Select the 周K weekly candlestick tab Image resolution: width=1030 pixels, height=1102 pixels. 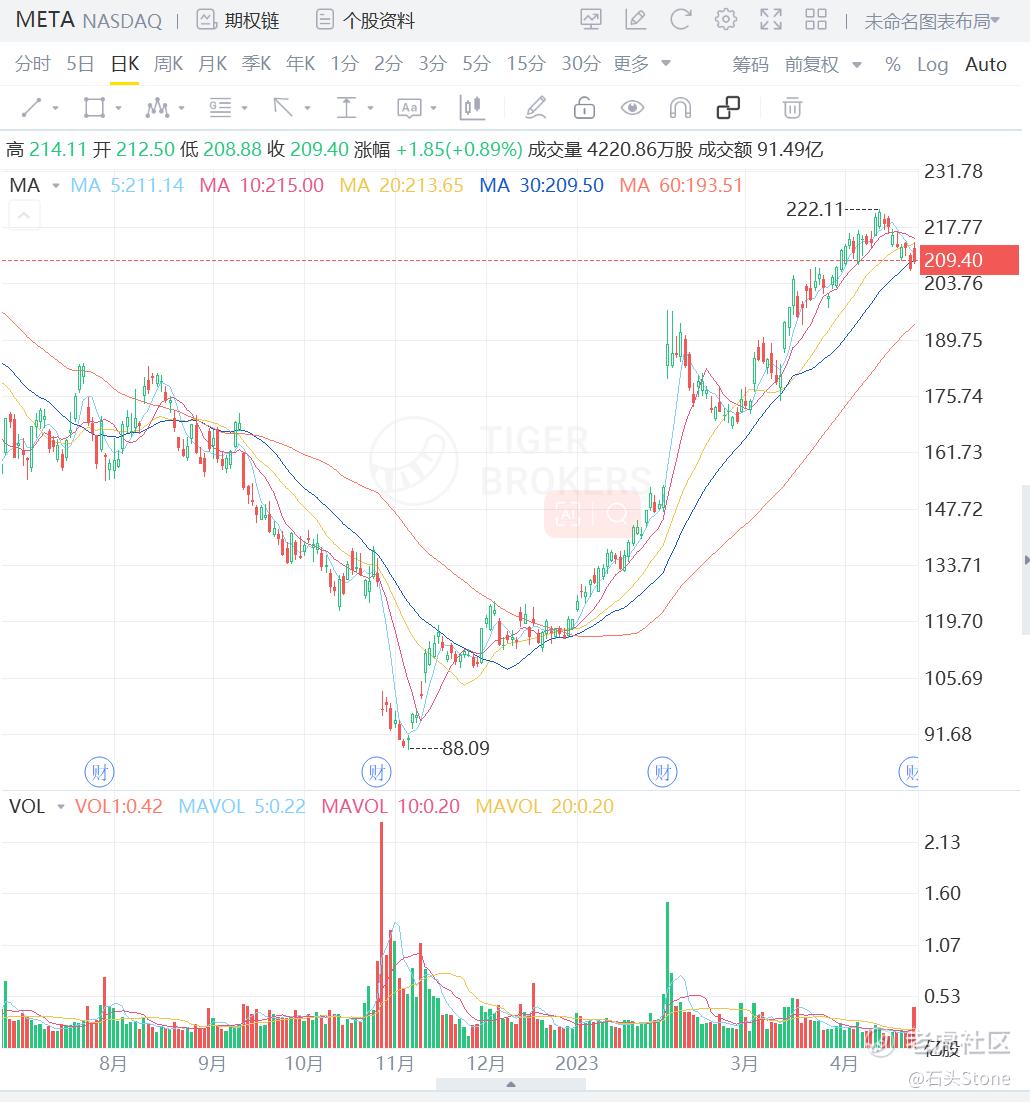(169, 64)
